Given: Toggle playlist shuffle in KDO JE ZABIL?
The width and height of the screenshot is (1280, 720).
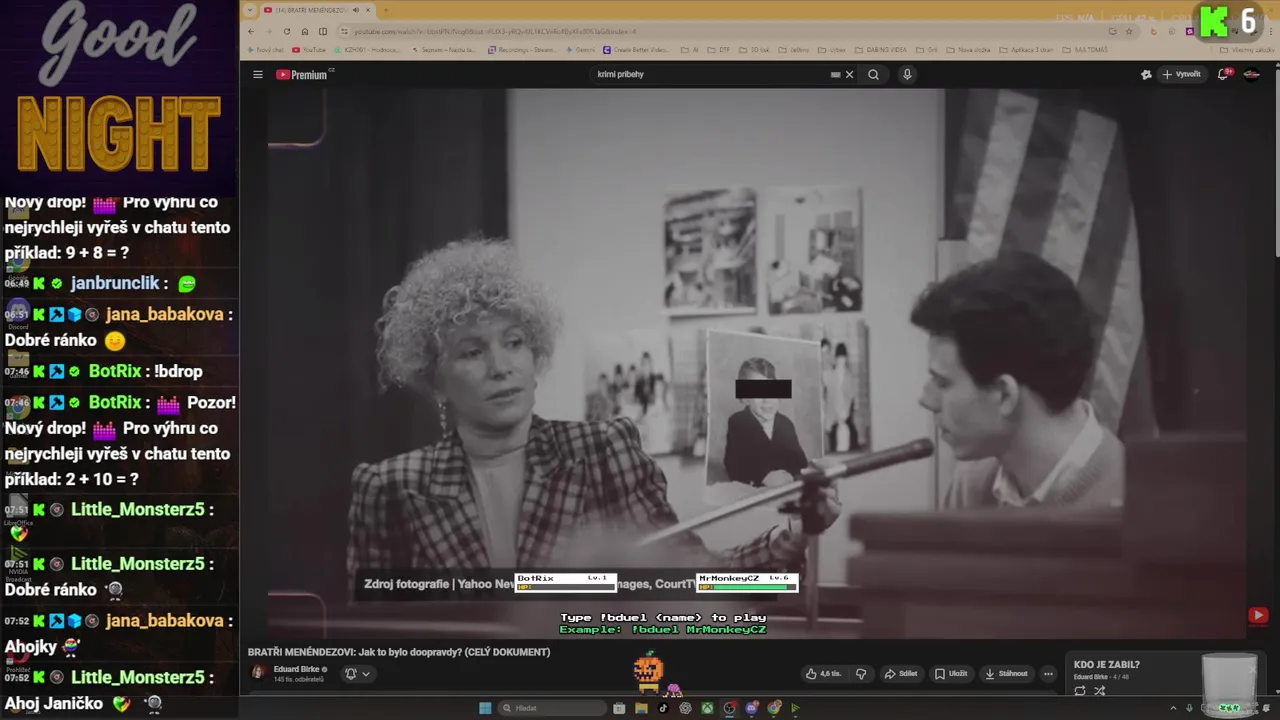Looking at the screenshot, I should click(1099, 691).
